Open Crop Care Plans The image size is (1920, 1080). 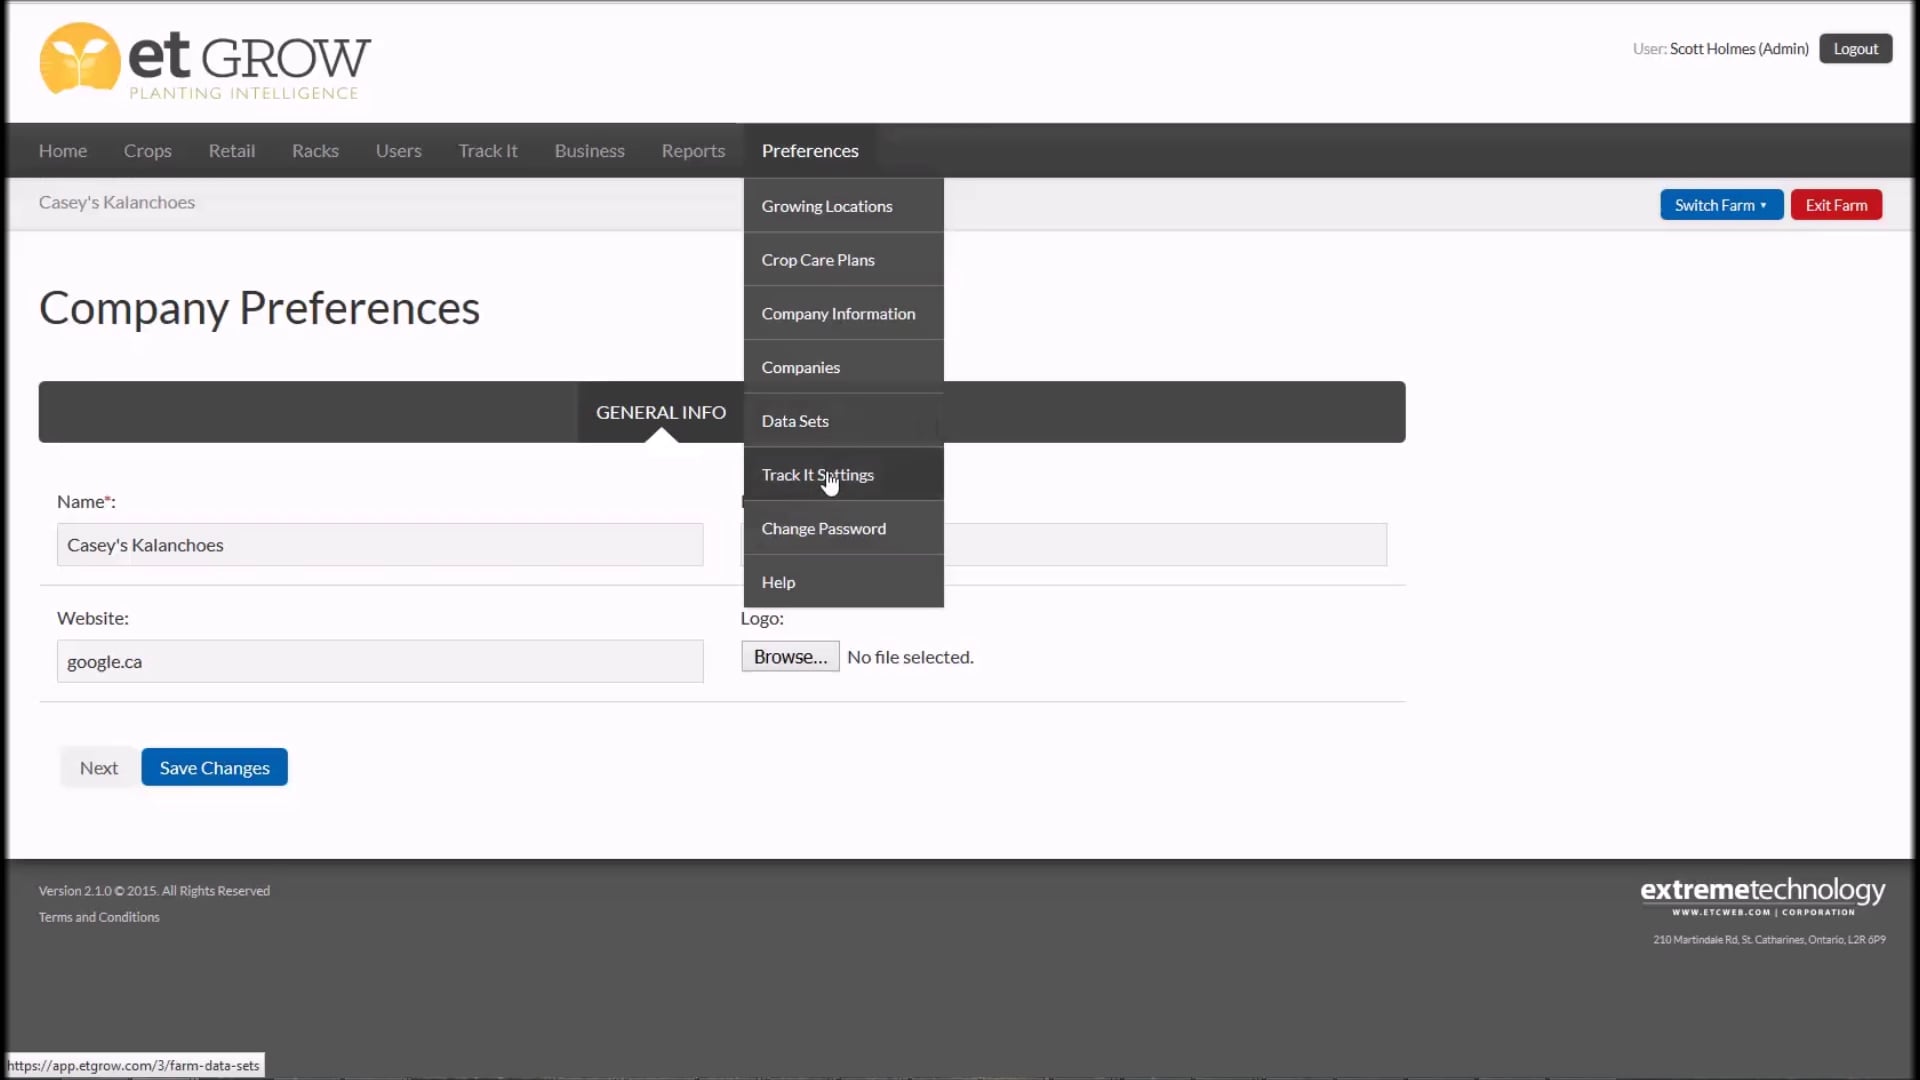pos(818,259)
